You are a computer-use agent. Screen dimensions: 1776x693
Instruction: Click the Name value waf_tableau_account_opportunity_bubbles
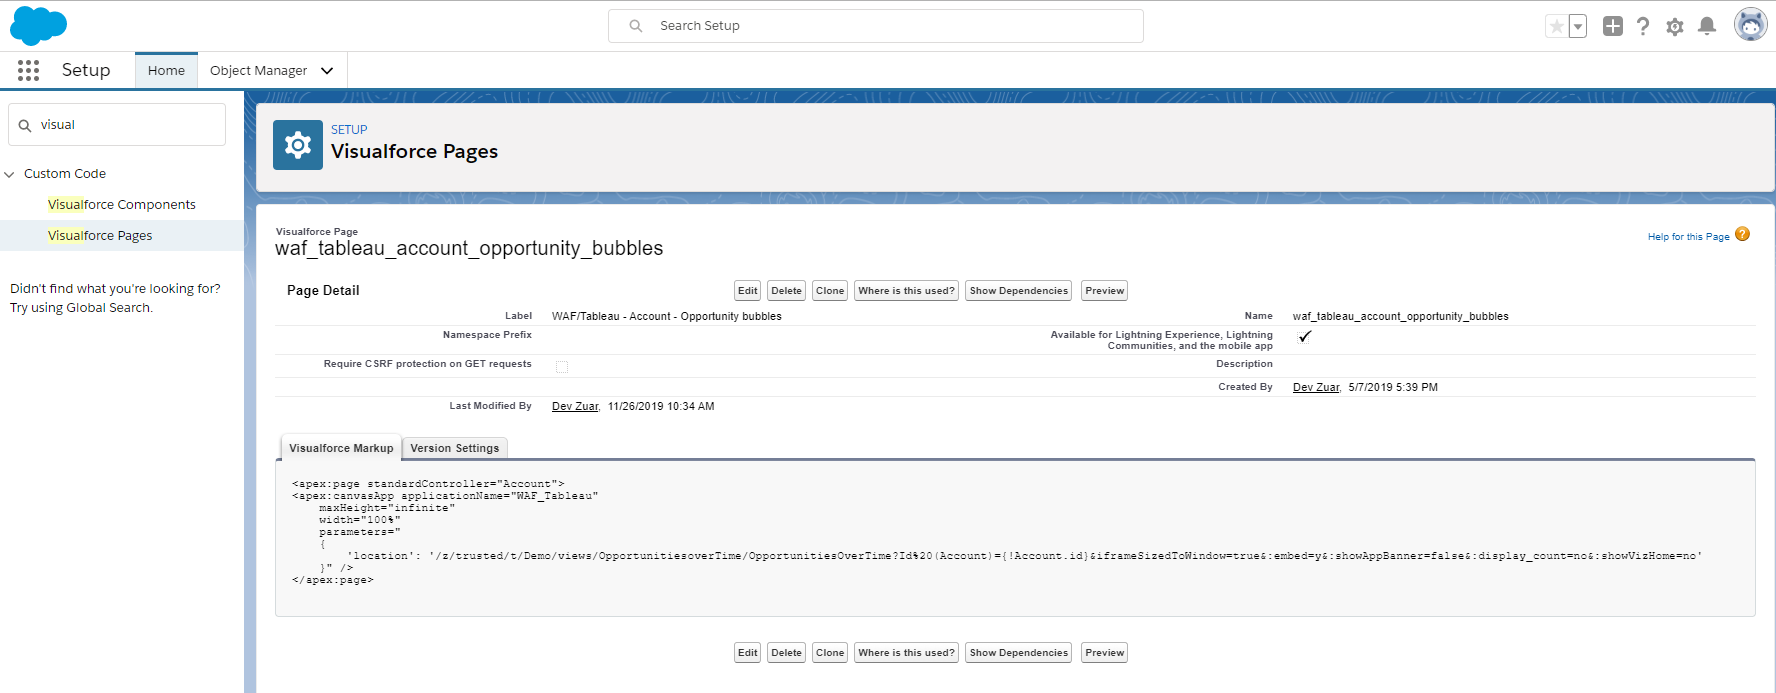tap(1400, 317)
